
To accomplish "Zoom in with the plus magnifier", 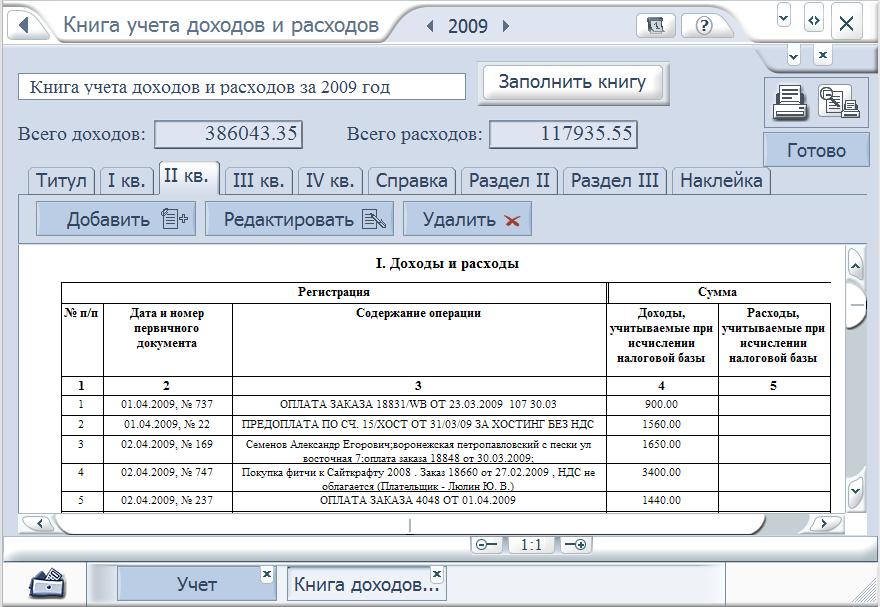I will (x=576, y=545).
